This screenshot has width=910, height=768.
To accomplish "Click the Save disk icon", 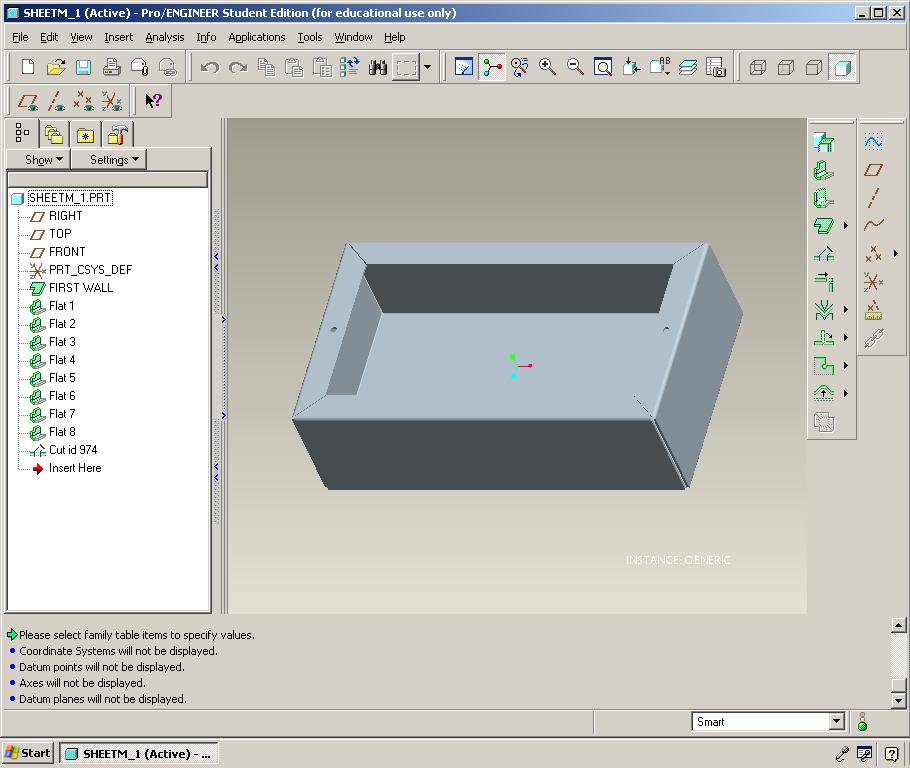I will click(x=84, y=67).
